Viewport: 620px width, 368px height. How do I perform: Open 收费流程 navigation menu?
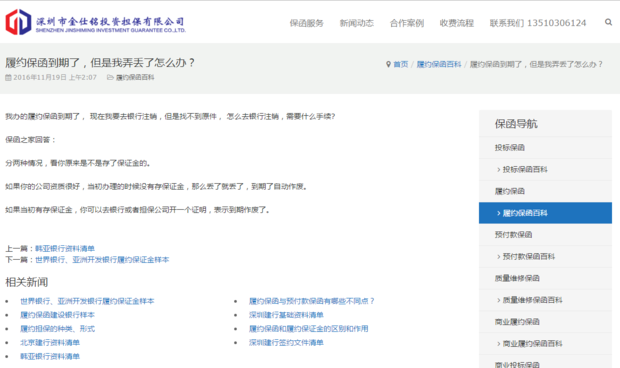tap(457, 23)
